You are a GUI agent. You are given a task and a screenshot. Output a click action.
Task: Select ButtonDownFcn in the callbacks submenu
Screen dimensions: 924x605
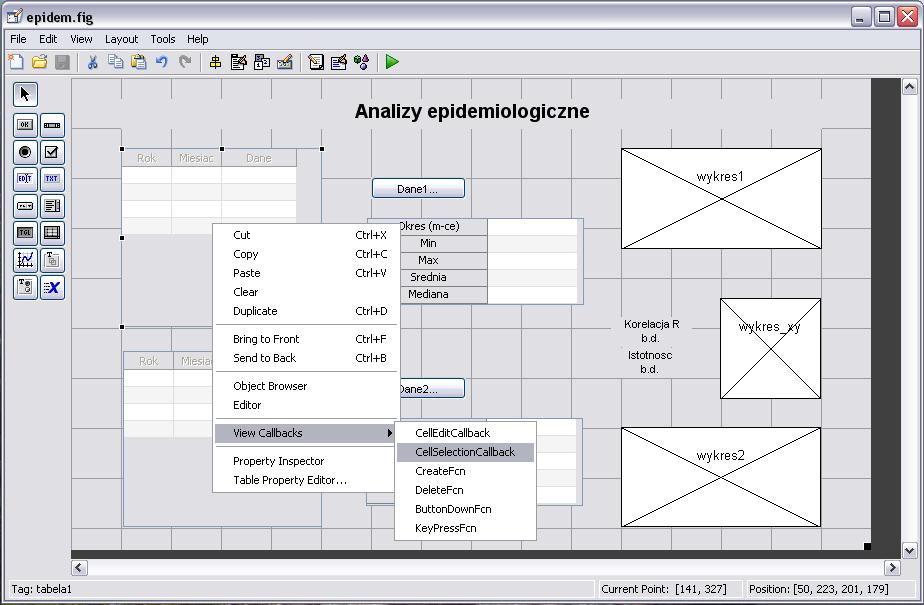[466, 509]
